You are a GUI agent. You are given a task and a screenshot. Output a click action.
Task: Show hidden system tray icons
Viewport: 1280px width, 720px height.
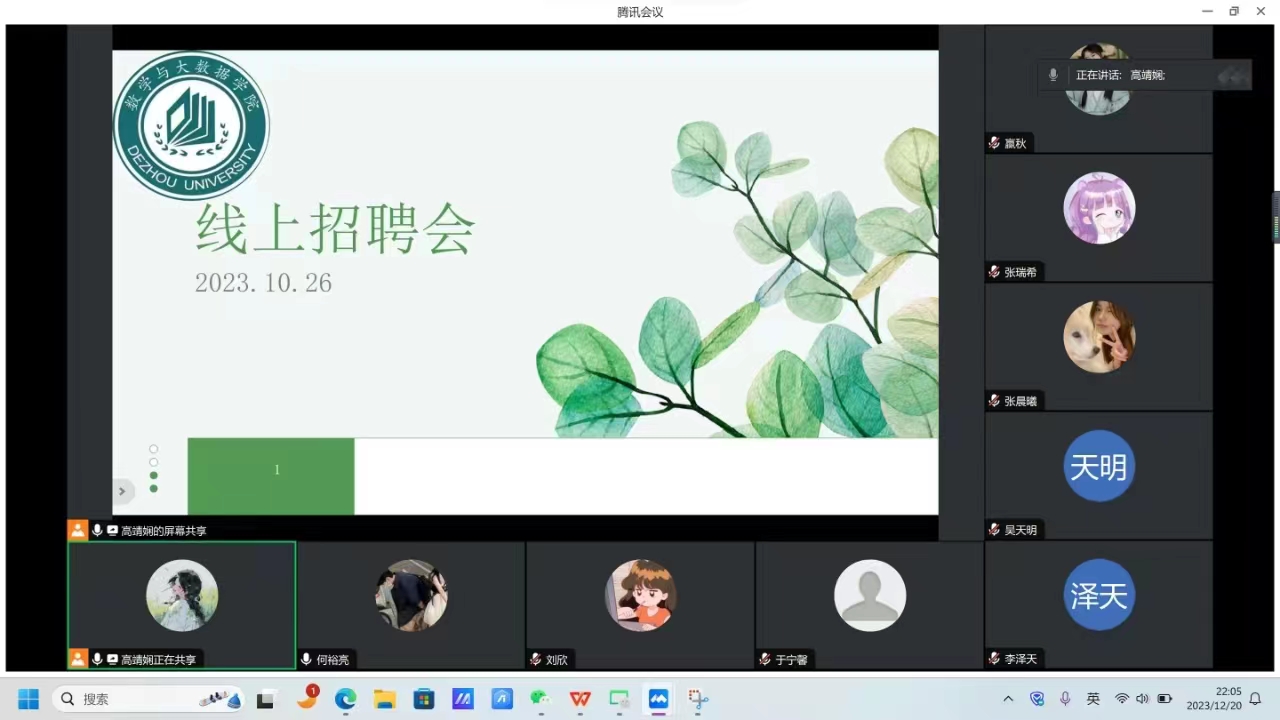(1008, 699)
